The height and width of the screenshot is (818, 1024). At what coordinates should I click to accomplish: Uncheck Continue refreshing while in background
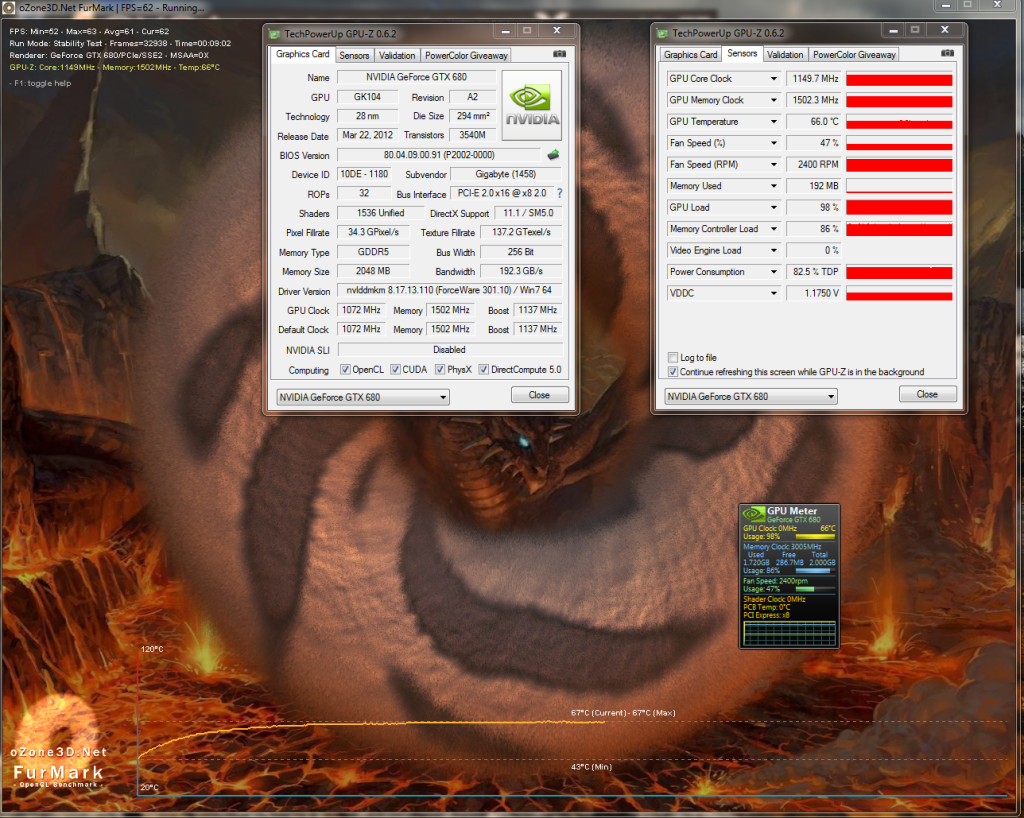pos(673,371)
